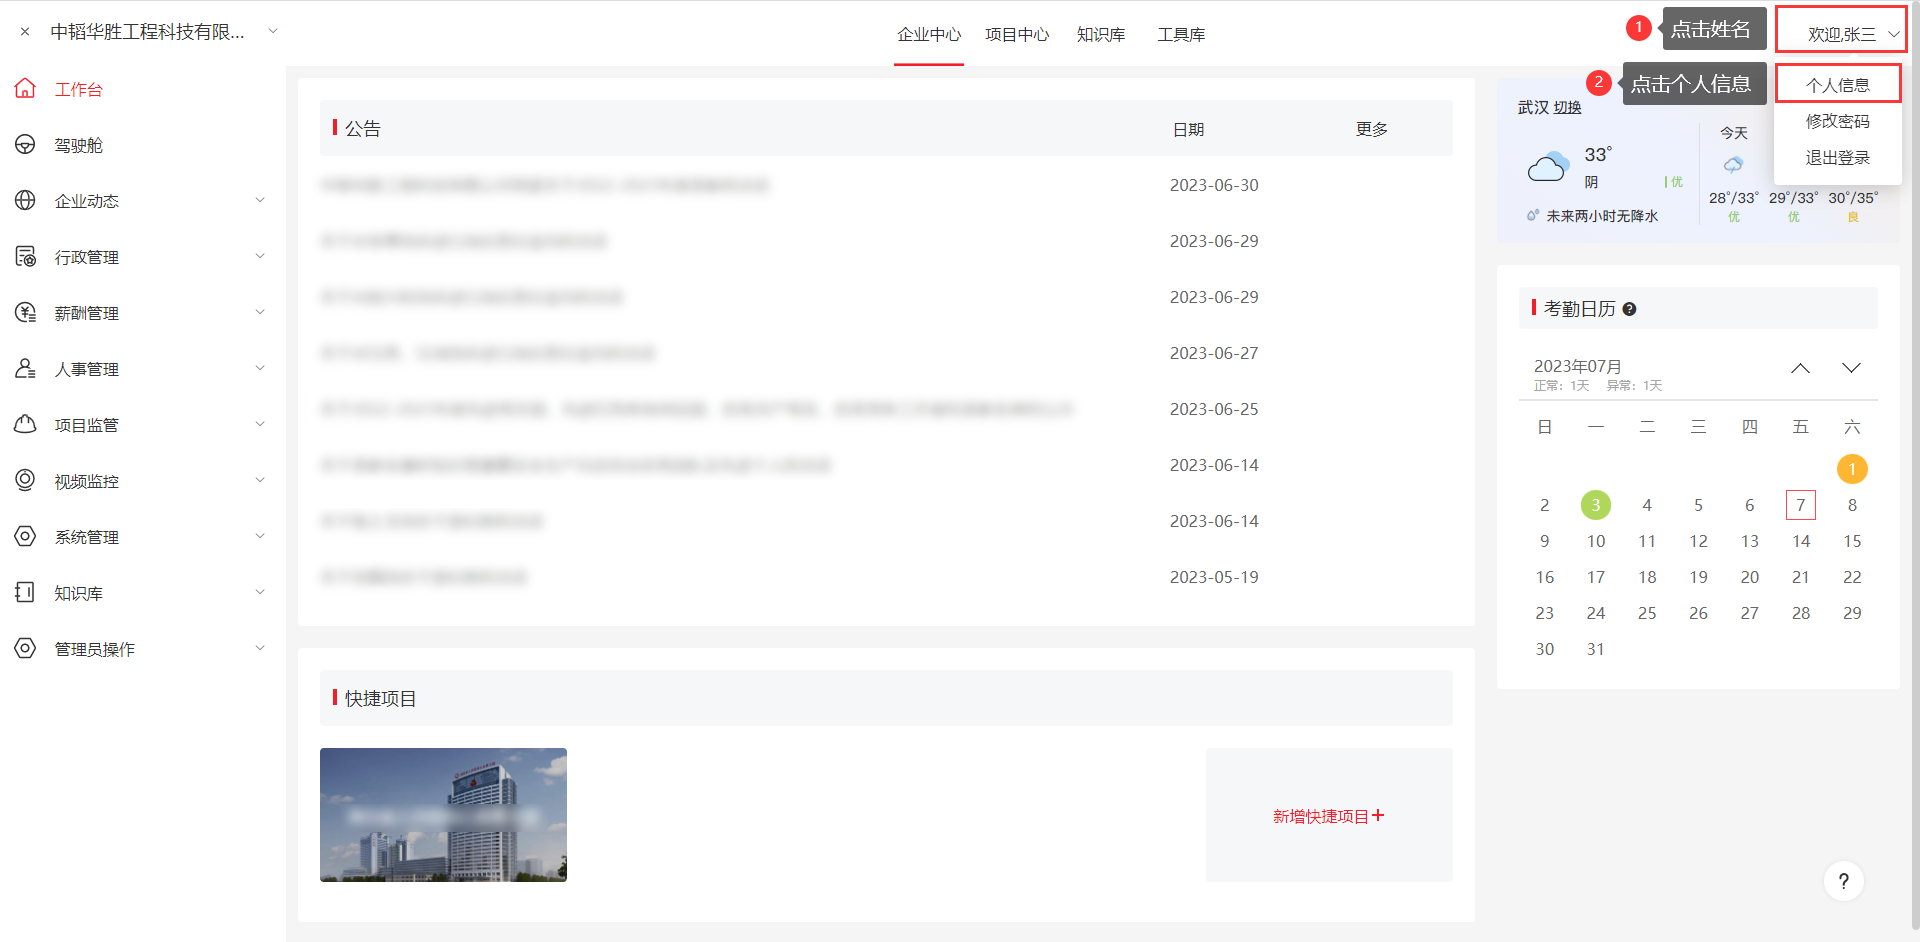This screenshot has width=1920, height=942.
Task: Go to previous month in attendance calendar
Action: (x=1800, y=368)
